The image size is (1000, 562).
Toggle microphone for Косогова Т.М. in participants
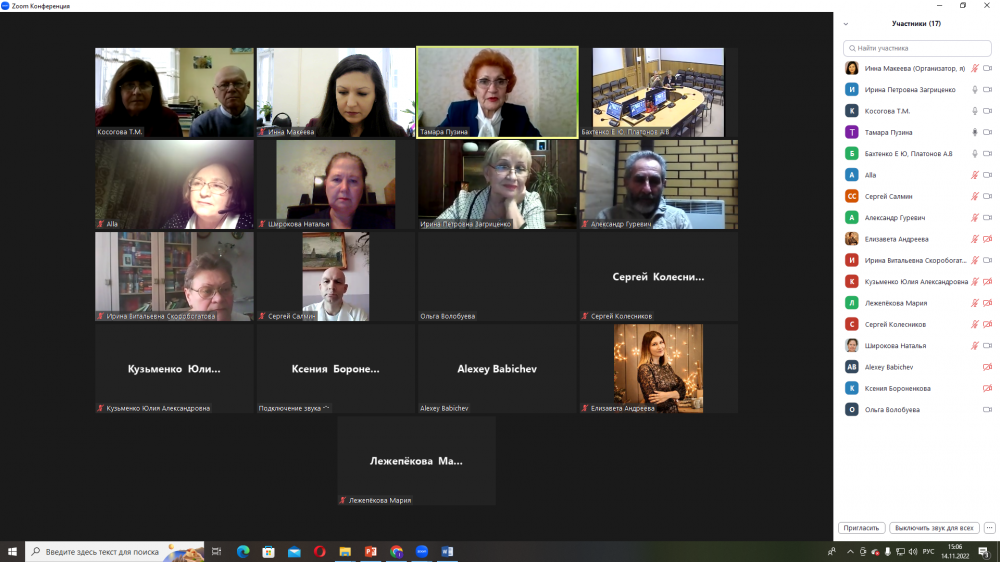[975, 111]
